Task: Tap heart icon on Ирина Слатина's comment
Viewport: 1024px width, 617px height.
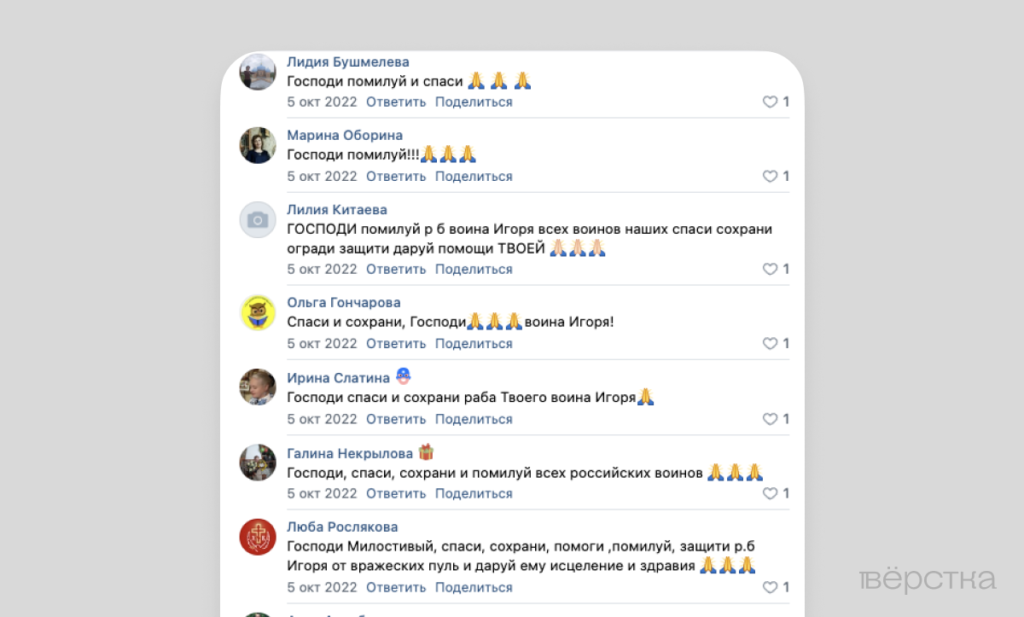Action: coord(770,419)
